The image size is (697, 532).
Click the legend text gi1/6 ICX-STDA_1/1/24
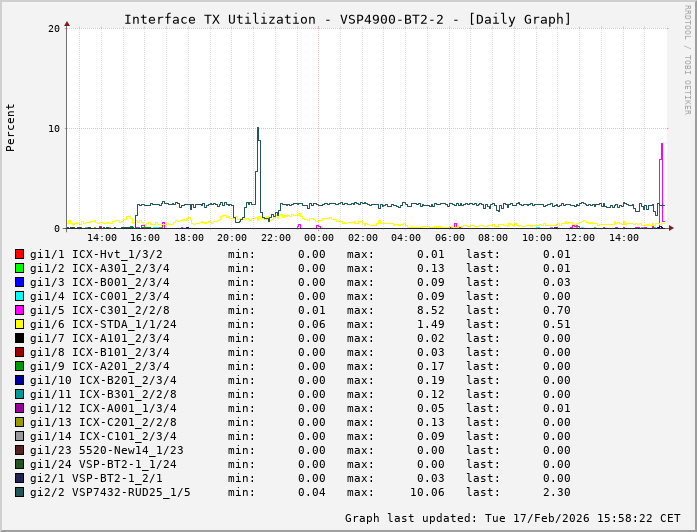[103, 324]
